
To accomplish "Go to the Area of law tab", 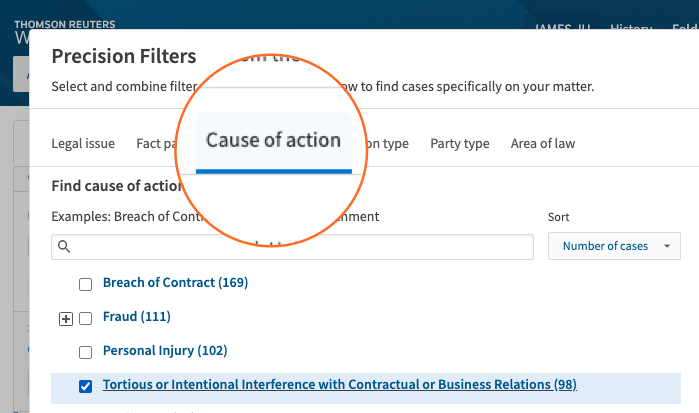I will pos(542,144).
